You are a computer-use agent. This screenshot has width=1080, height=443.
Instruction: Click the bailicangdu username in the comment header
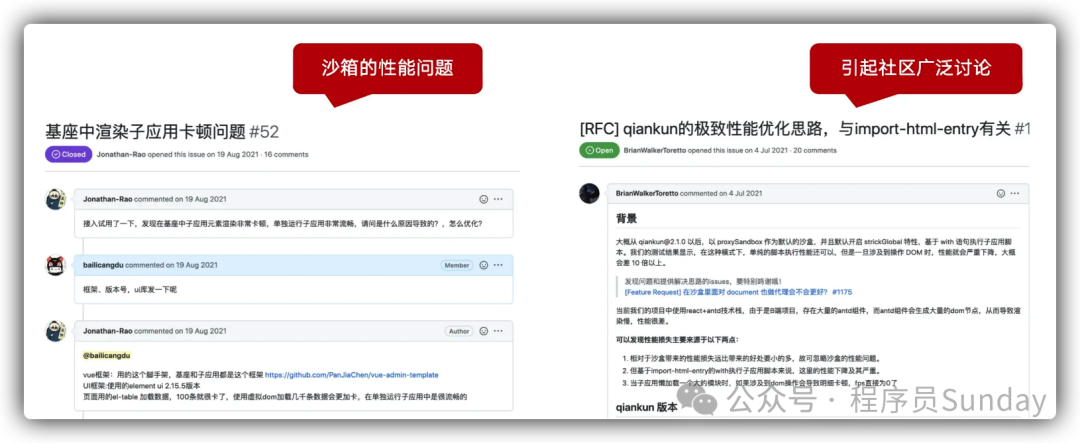click(103, 265)
